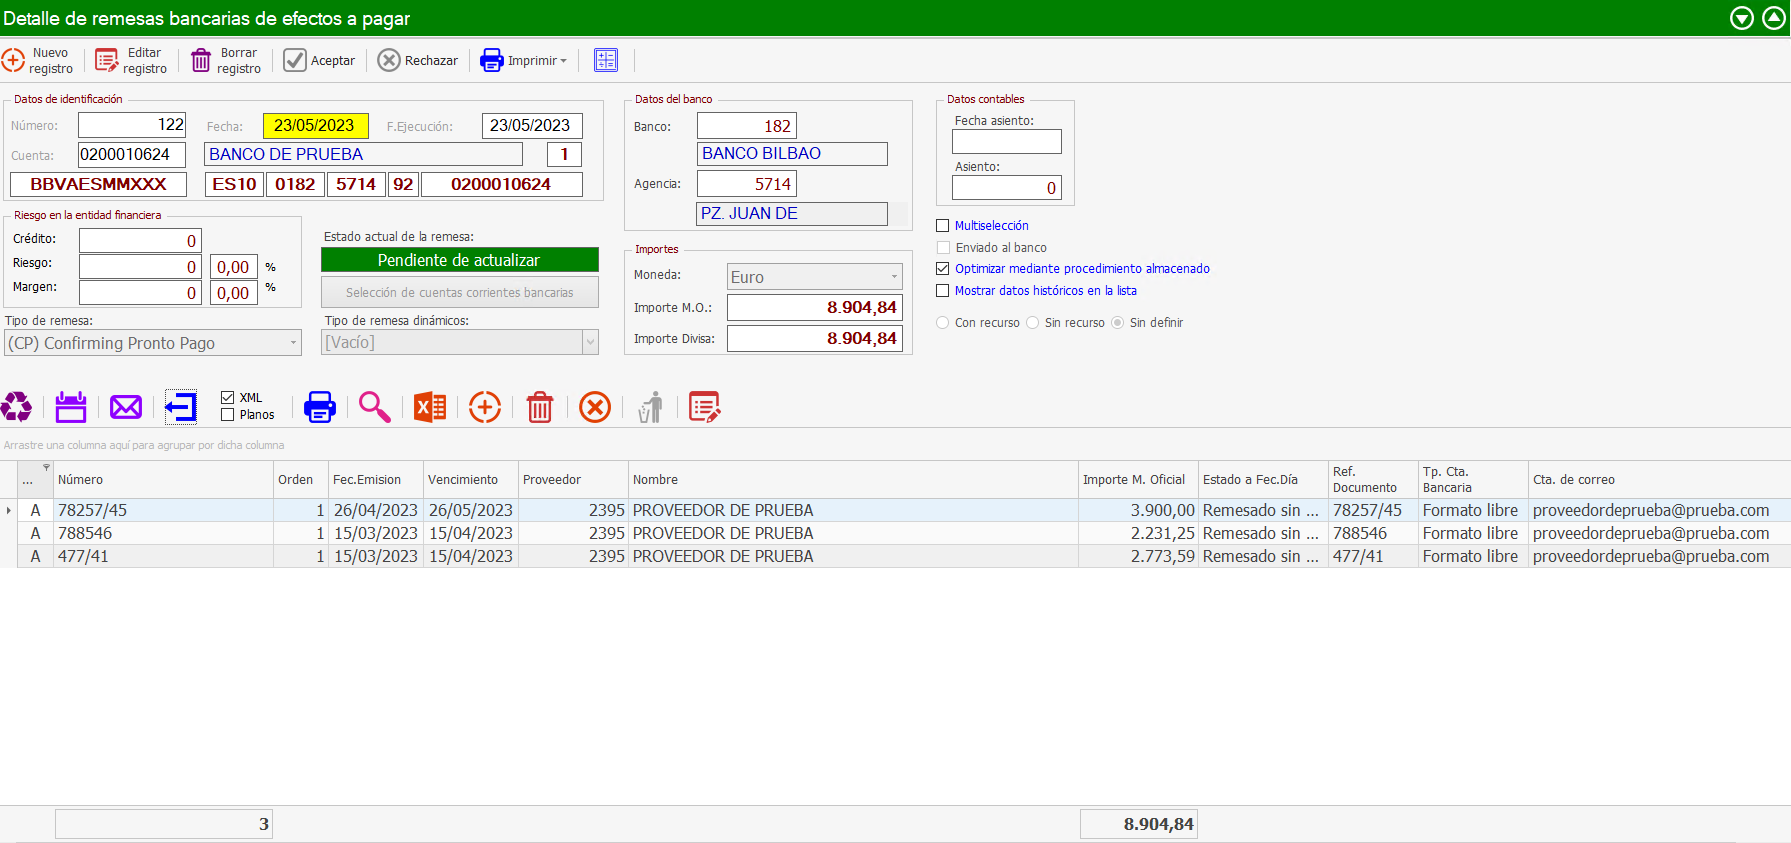The width and height of the screenshot is (1791, 843).
Task: Uncheck the XML format checkbox
Action: coord(228,398)
